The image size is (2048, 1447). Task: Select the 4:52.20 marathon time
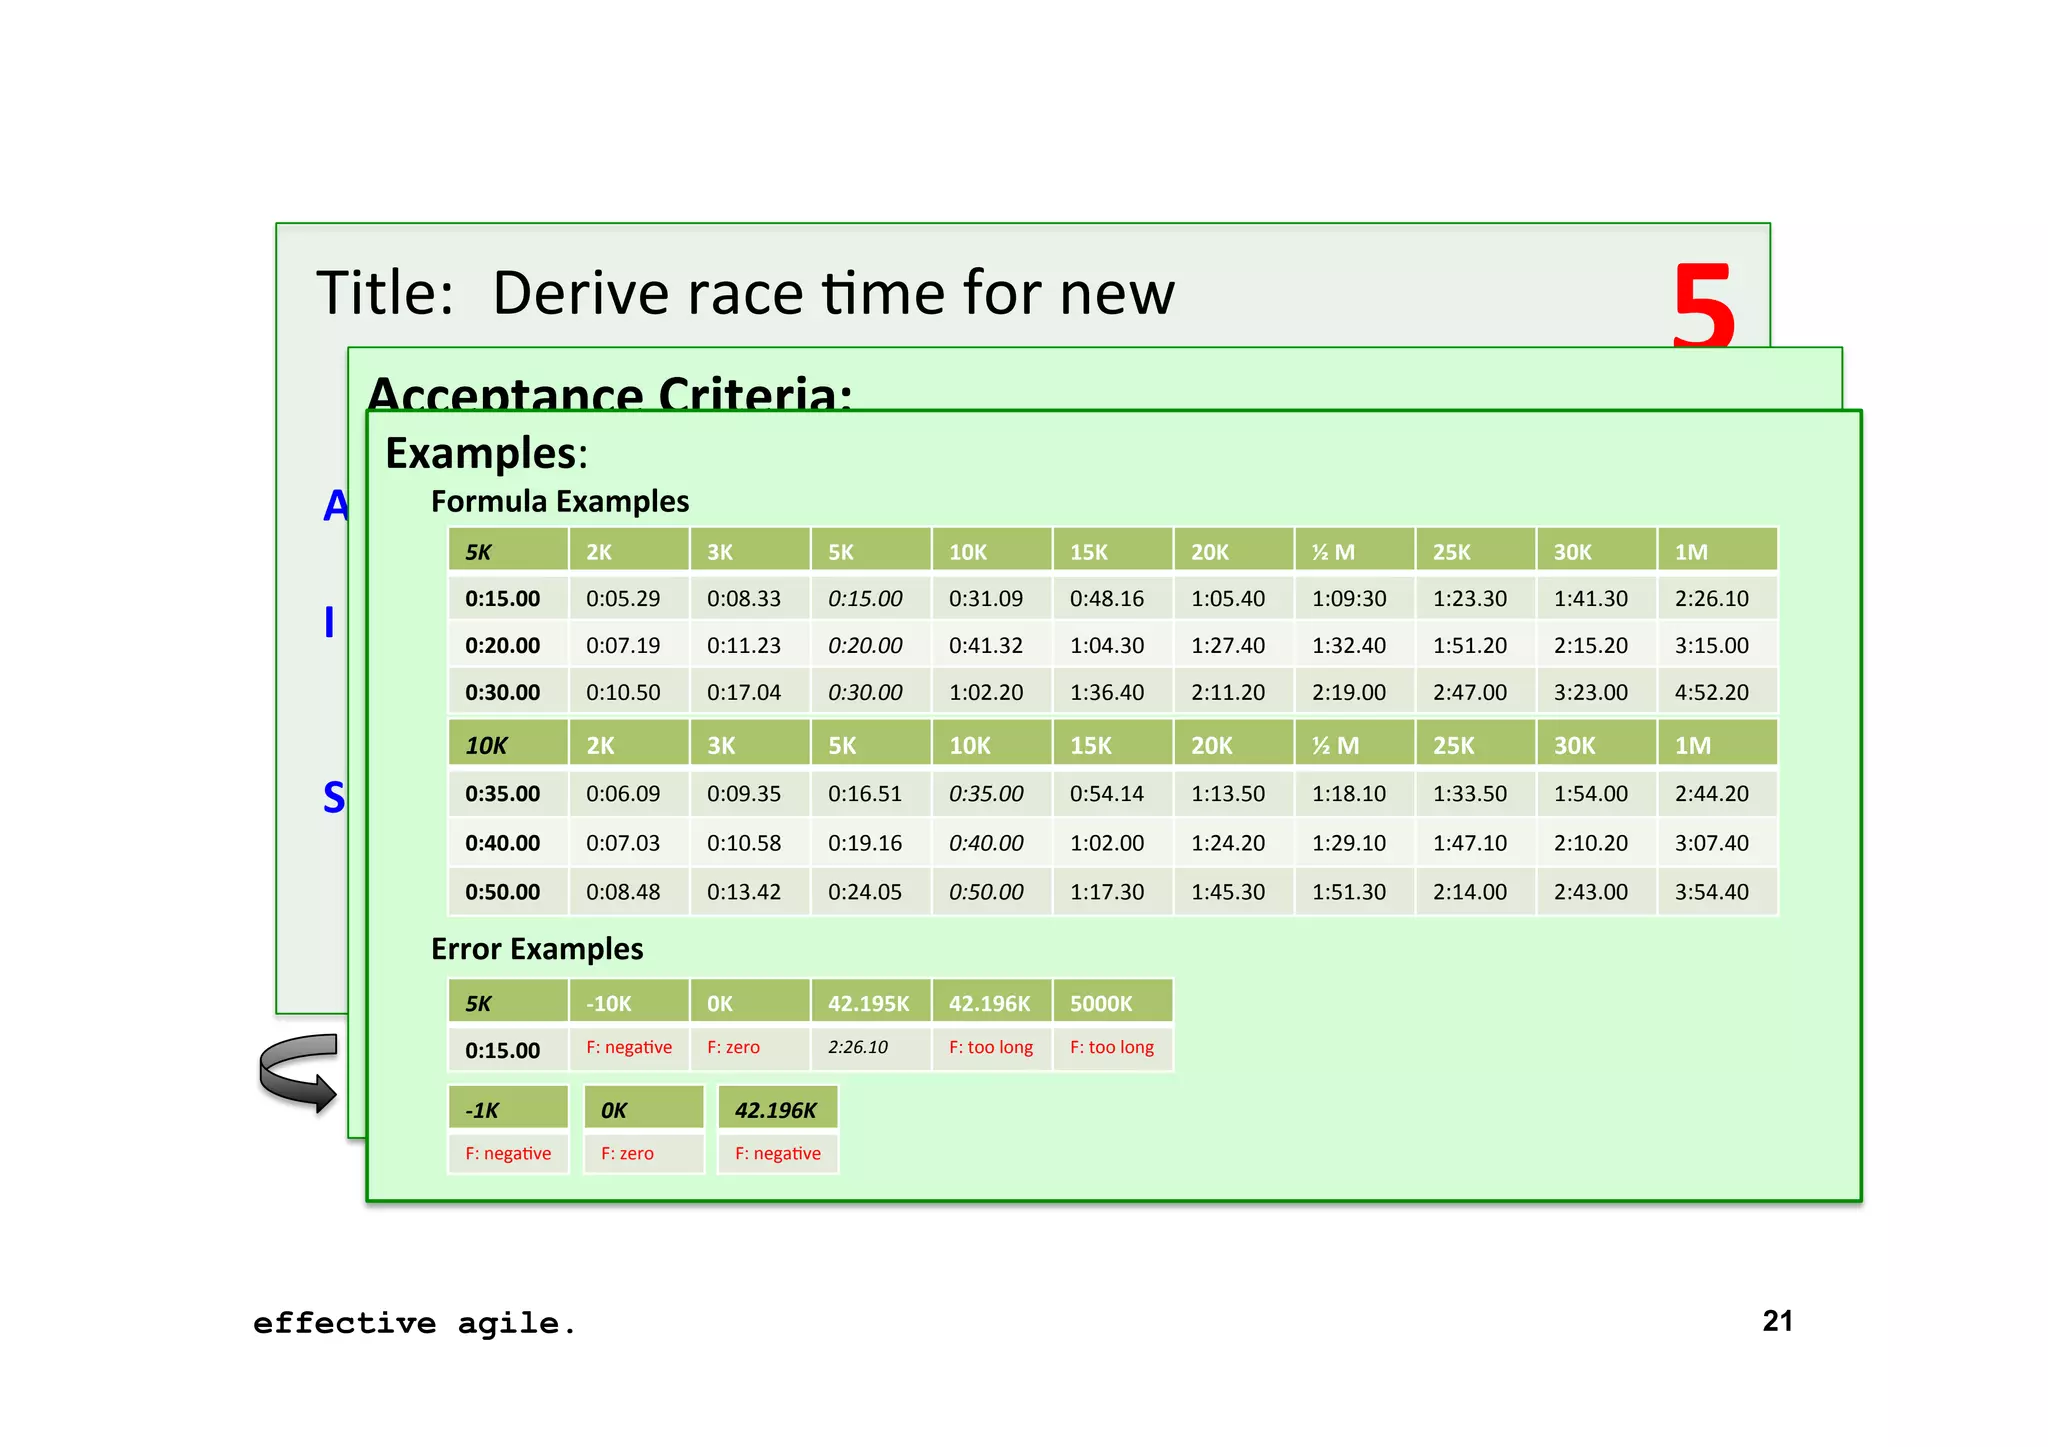point(1712,693)
